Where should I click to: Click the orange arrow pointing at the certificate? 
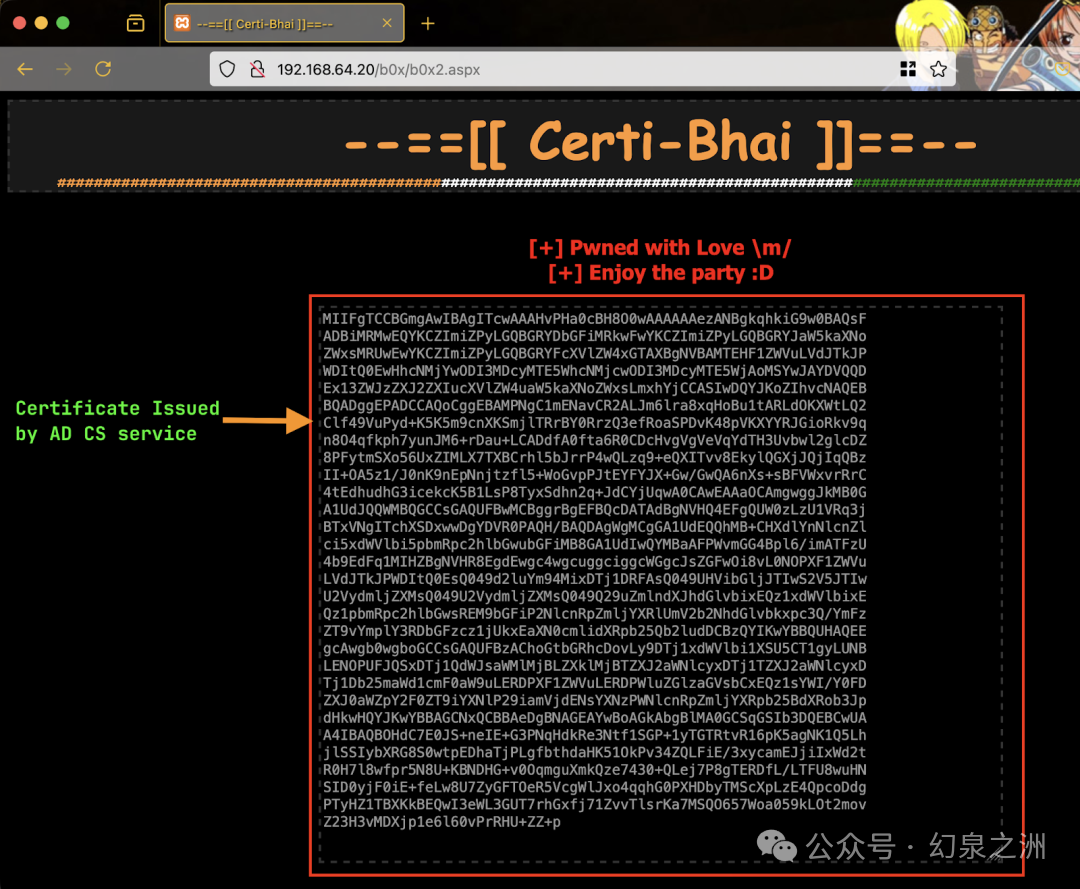pos(268,420)
